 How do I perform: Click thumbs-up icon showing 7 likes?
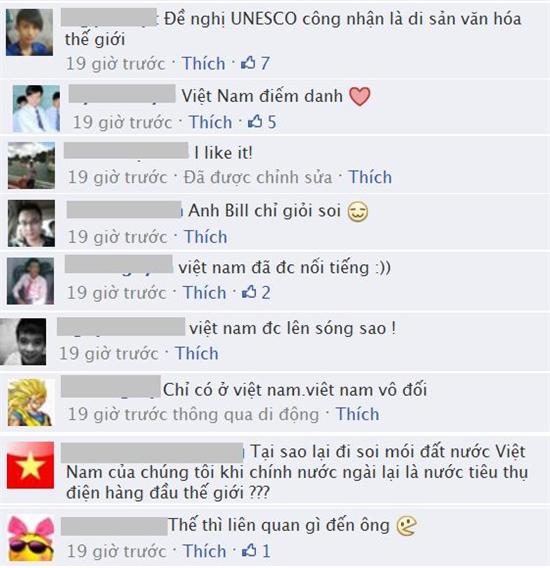(249, 63)
